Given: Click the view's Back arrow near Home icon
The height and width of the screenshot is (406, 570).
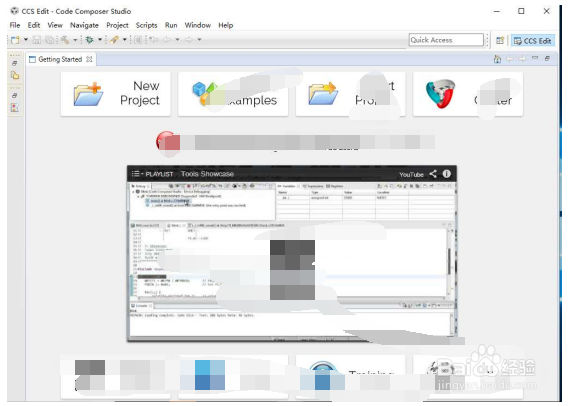Looking at the screenshot, I should 510,59.
